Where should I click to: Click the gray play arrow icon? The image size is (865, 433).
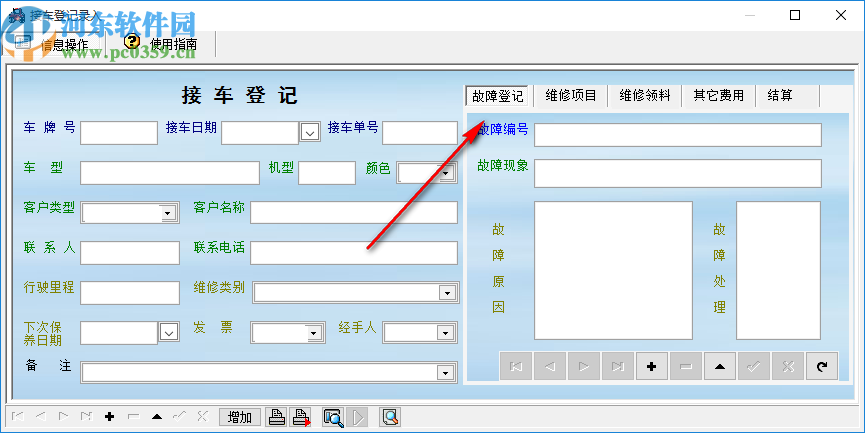click(x=357, y=417)
